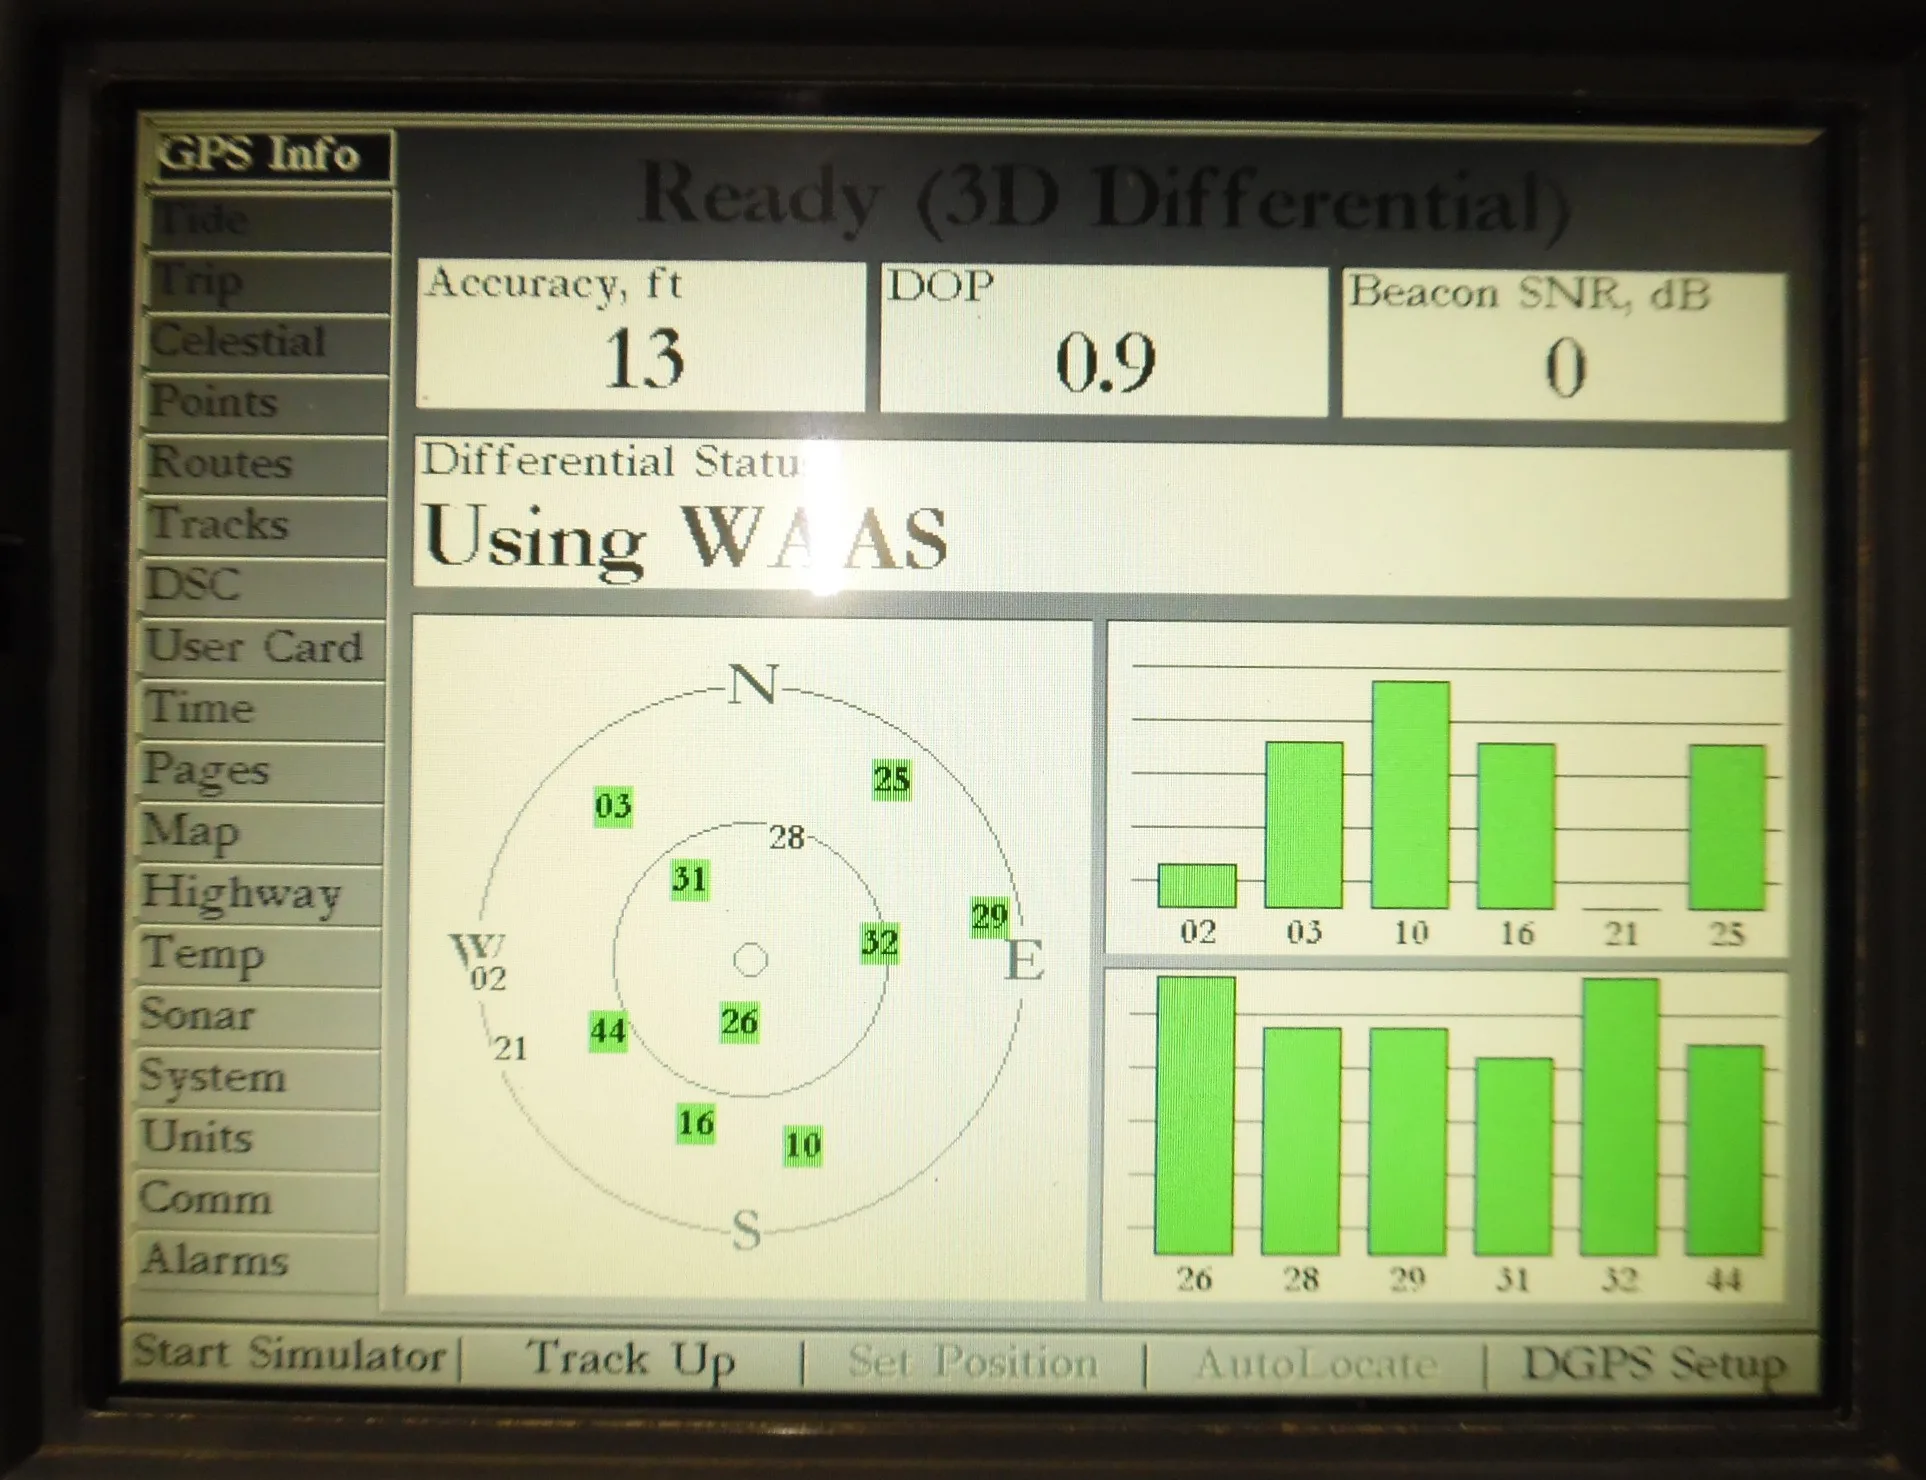
Task: Click the satellite 29 signal bar
Action: pyautogui.click(x=1408, y=1142)
